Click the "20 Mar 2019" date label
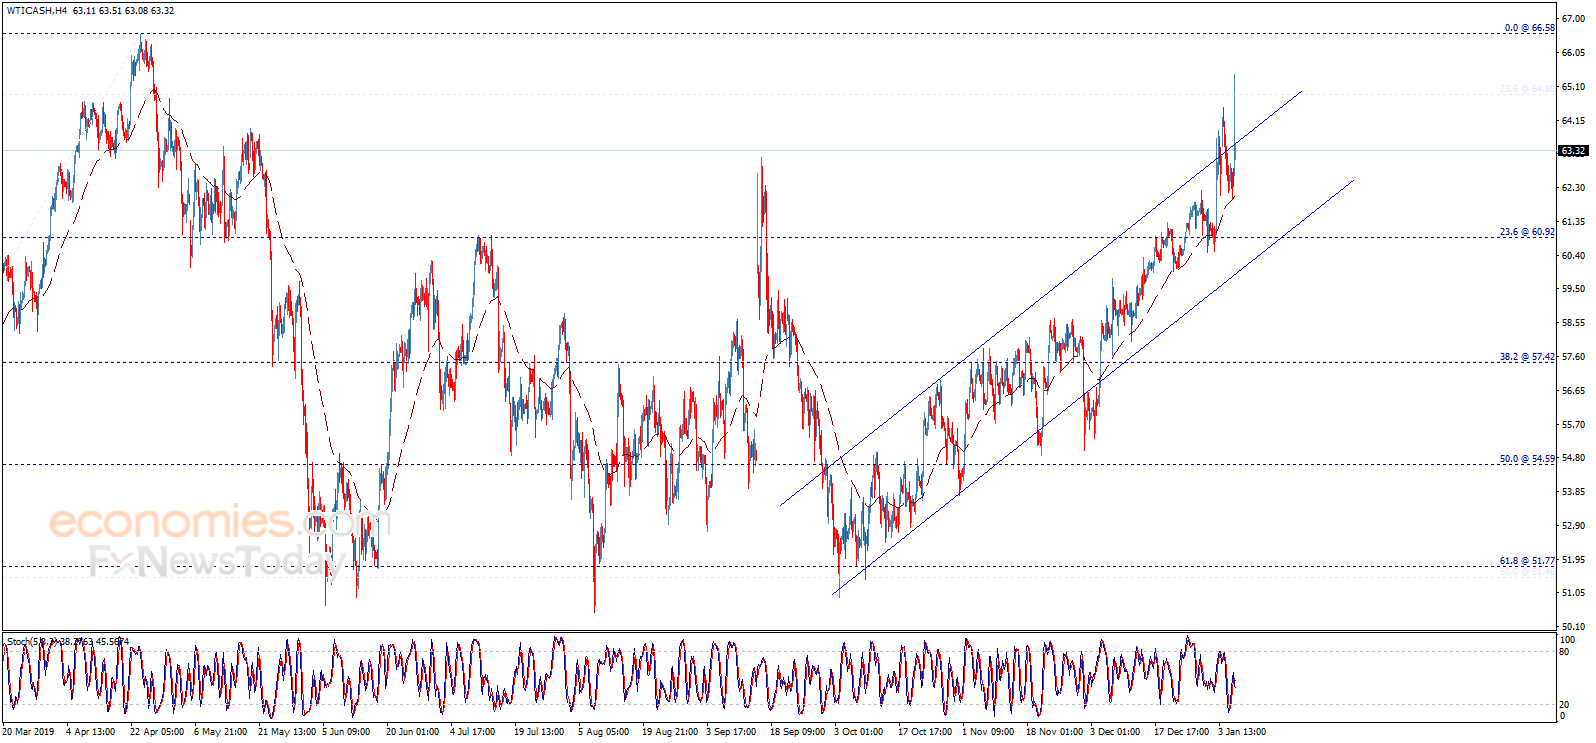The height and width of the screenshot is (743, 1596). (28, 732)
